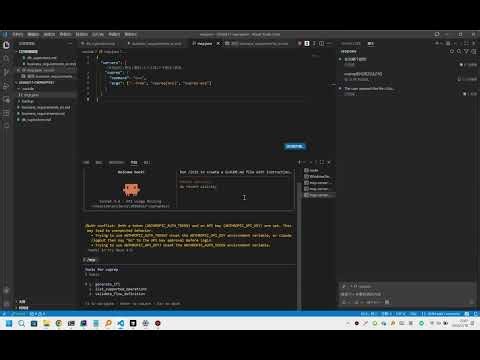Click the blue button in the editor area
The image size is (480, 360).
(295, 146)
